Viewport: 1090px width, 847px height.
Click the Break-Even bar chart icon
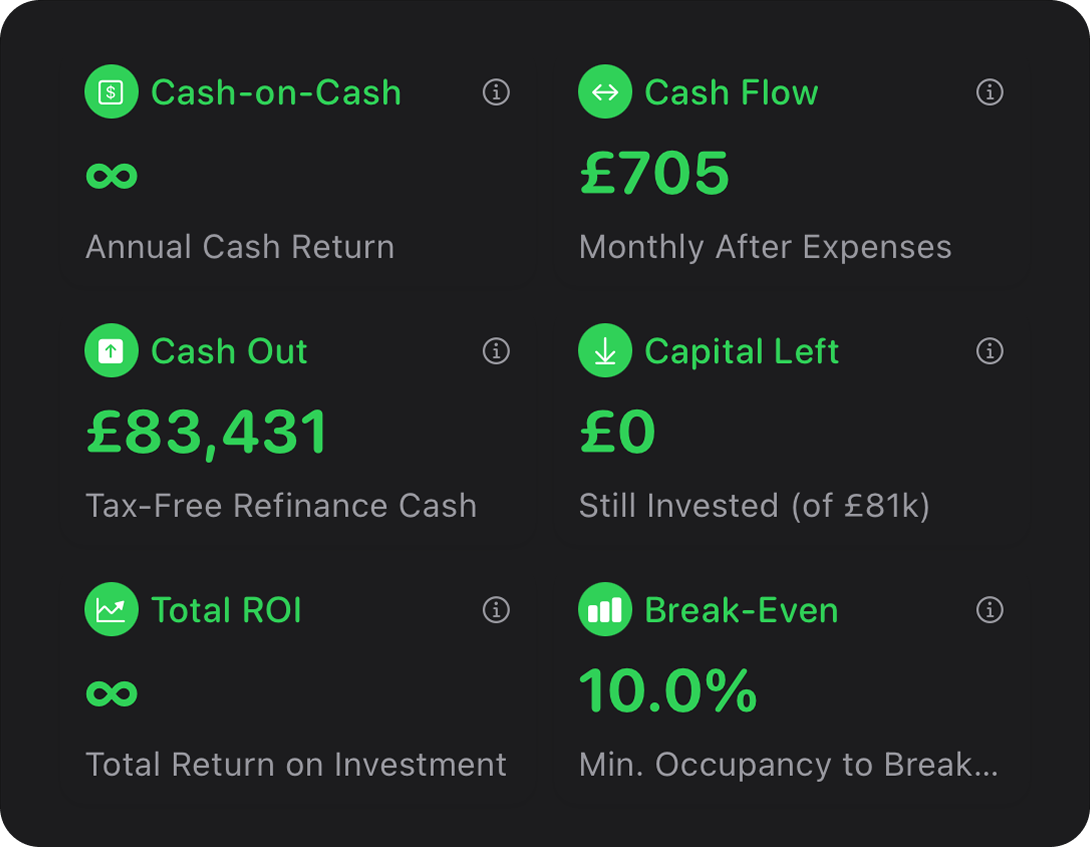pos(605,609)
